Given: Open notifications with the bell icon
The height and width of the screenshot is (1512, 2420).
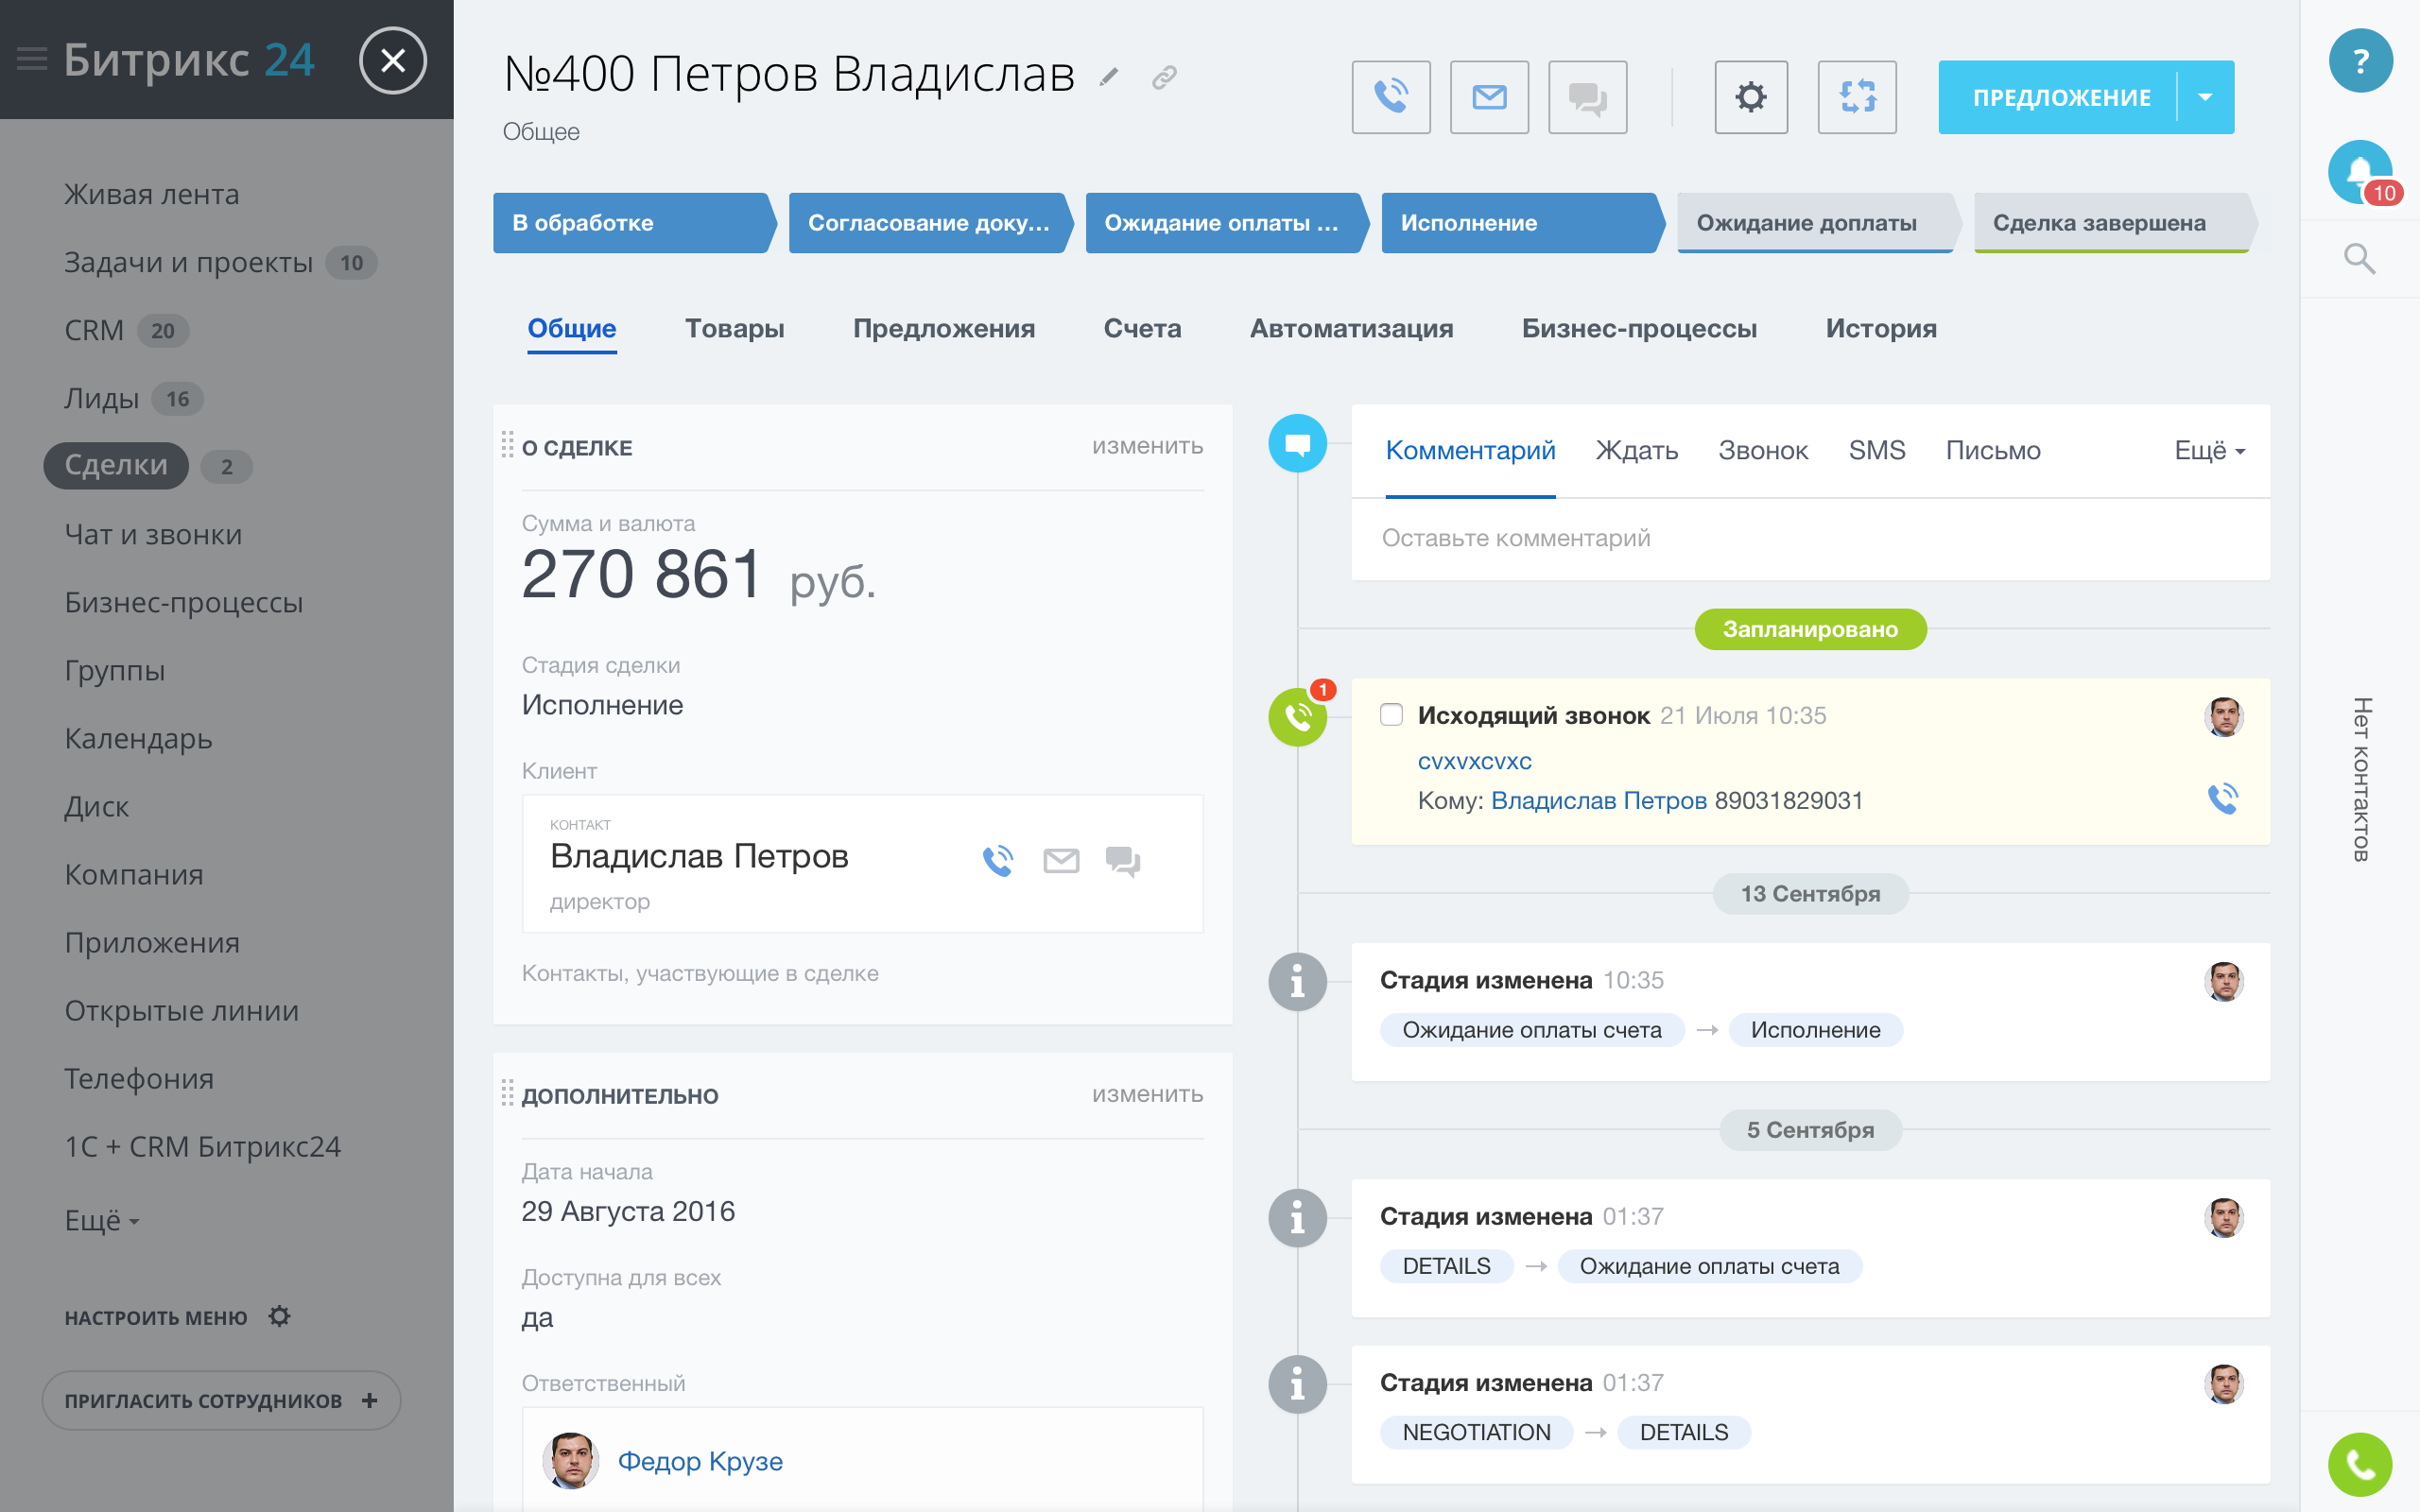Looking at the screenshot, I should pos(2359,171).
